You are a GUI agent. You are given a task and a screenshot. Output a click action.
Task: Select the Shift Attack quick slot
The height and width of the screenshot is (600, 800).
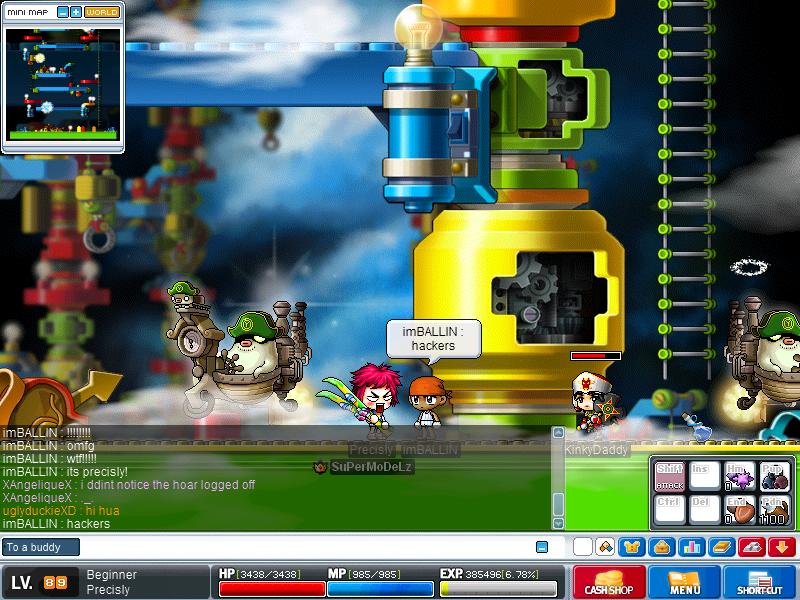669,477
